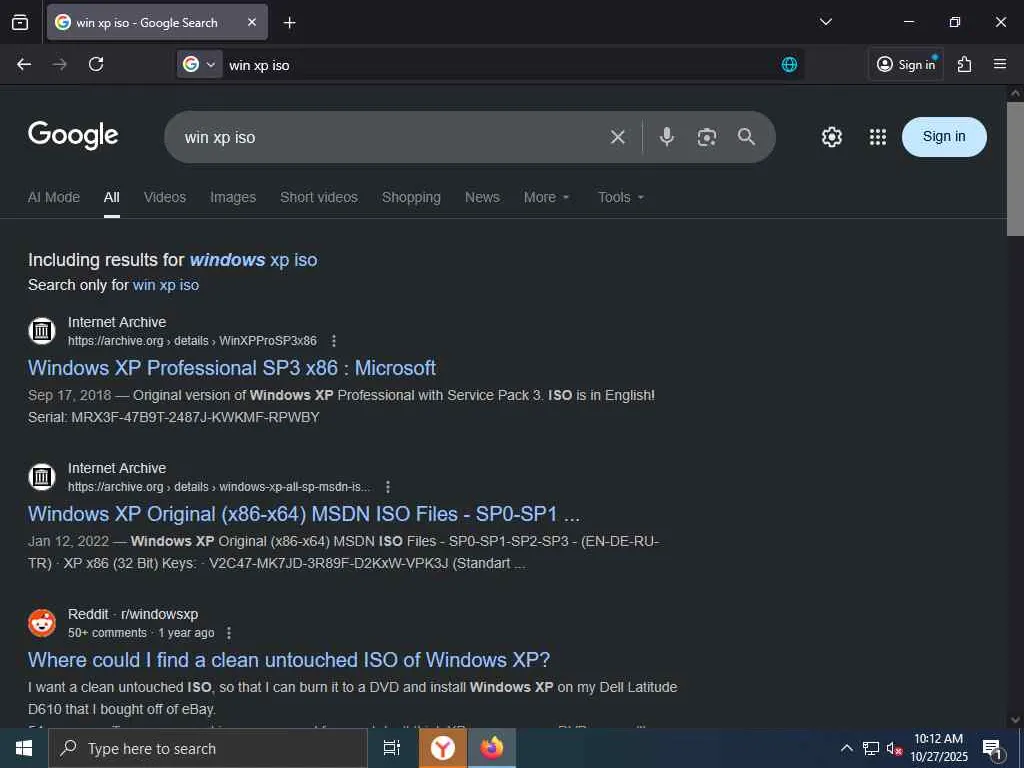Go back with the browser back arrow
Screen dimensions: 1024x768
[24, 64]
